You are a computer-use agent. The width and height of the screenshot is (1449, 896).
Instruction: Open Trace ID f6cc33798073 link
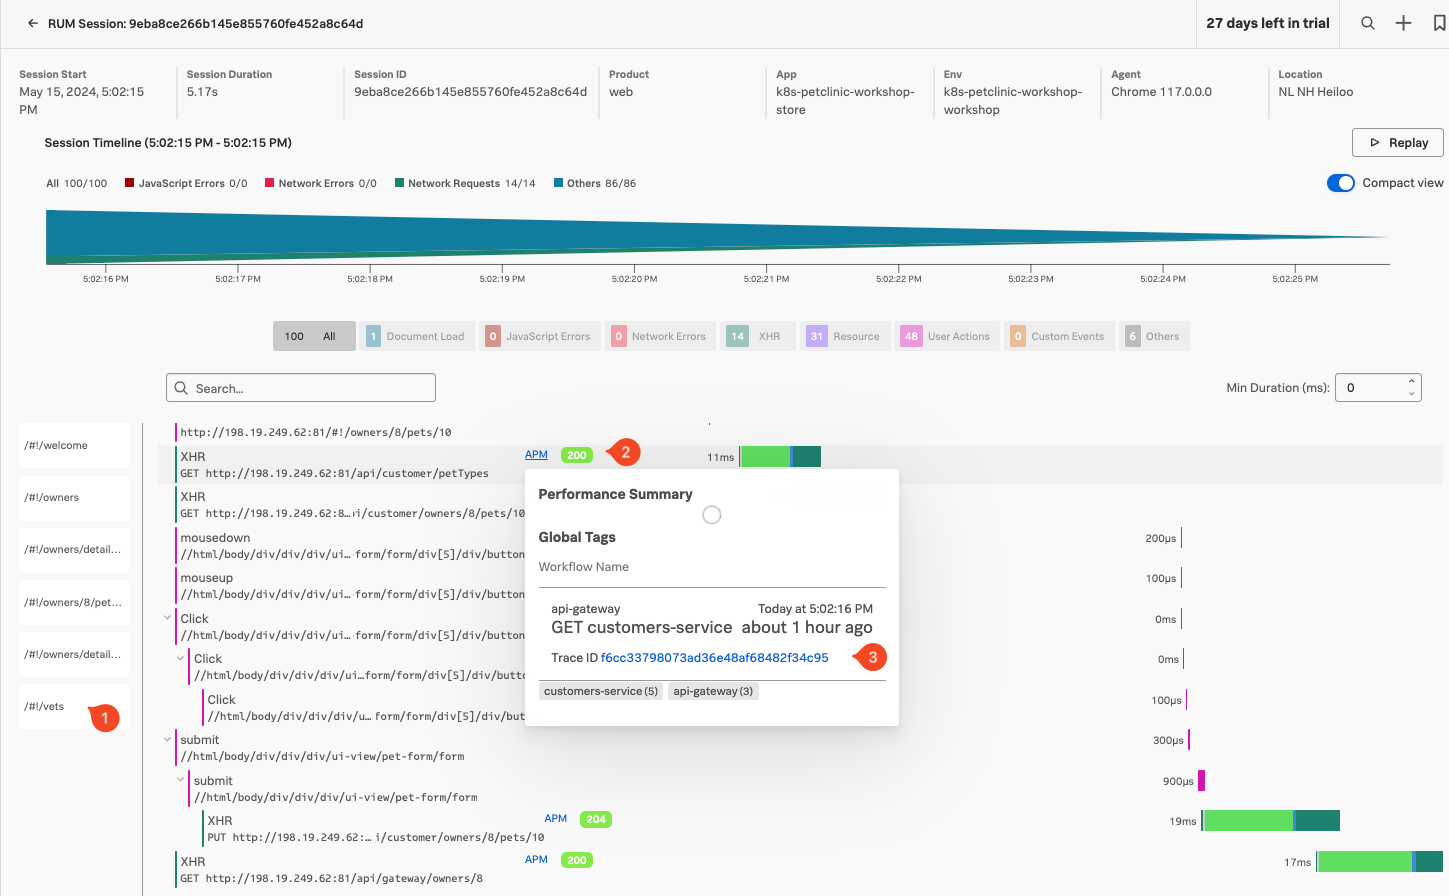coord(714,658)
